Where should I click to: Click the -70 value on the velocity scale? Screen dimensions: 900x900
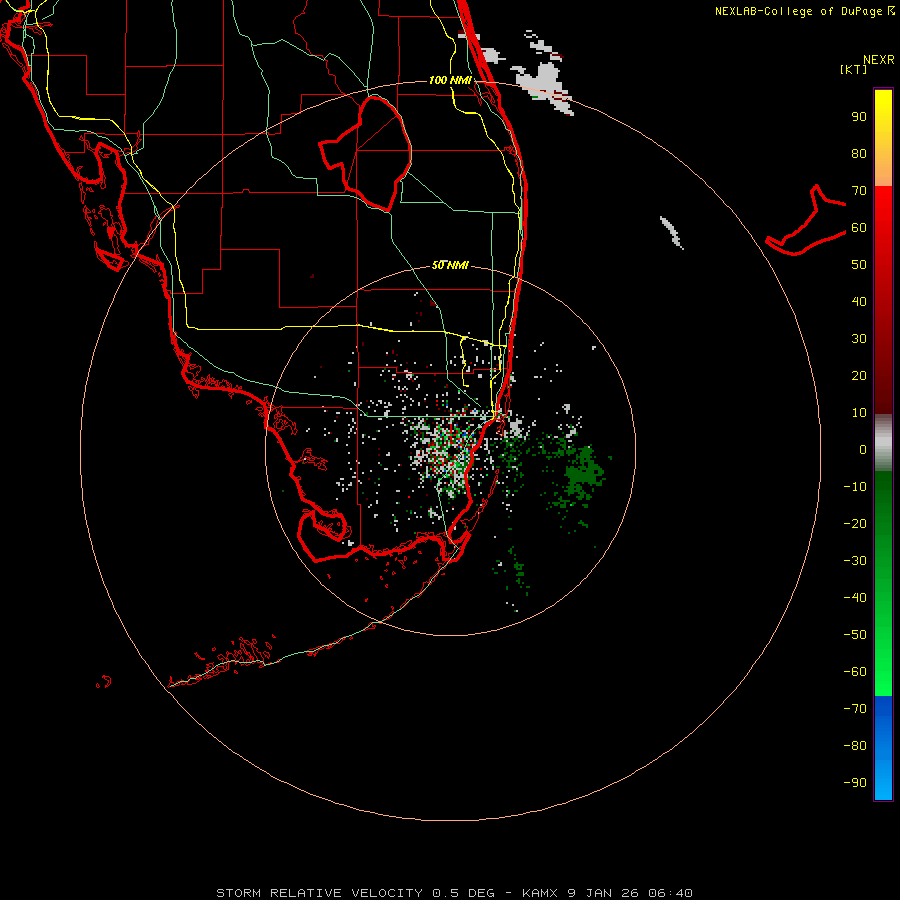coord(855,709)
